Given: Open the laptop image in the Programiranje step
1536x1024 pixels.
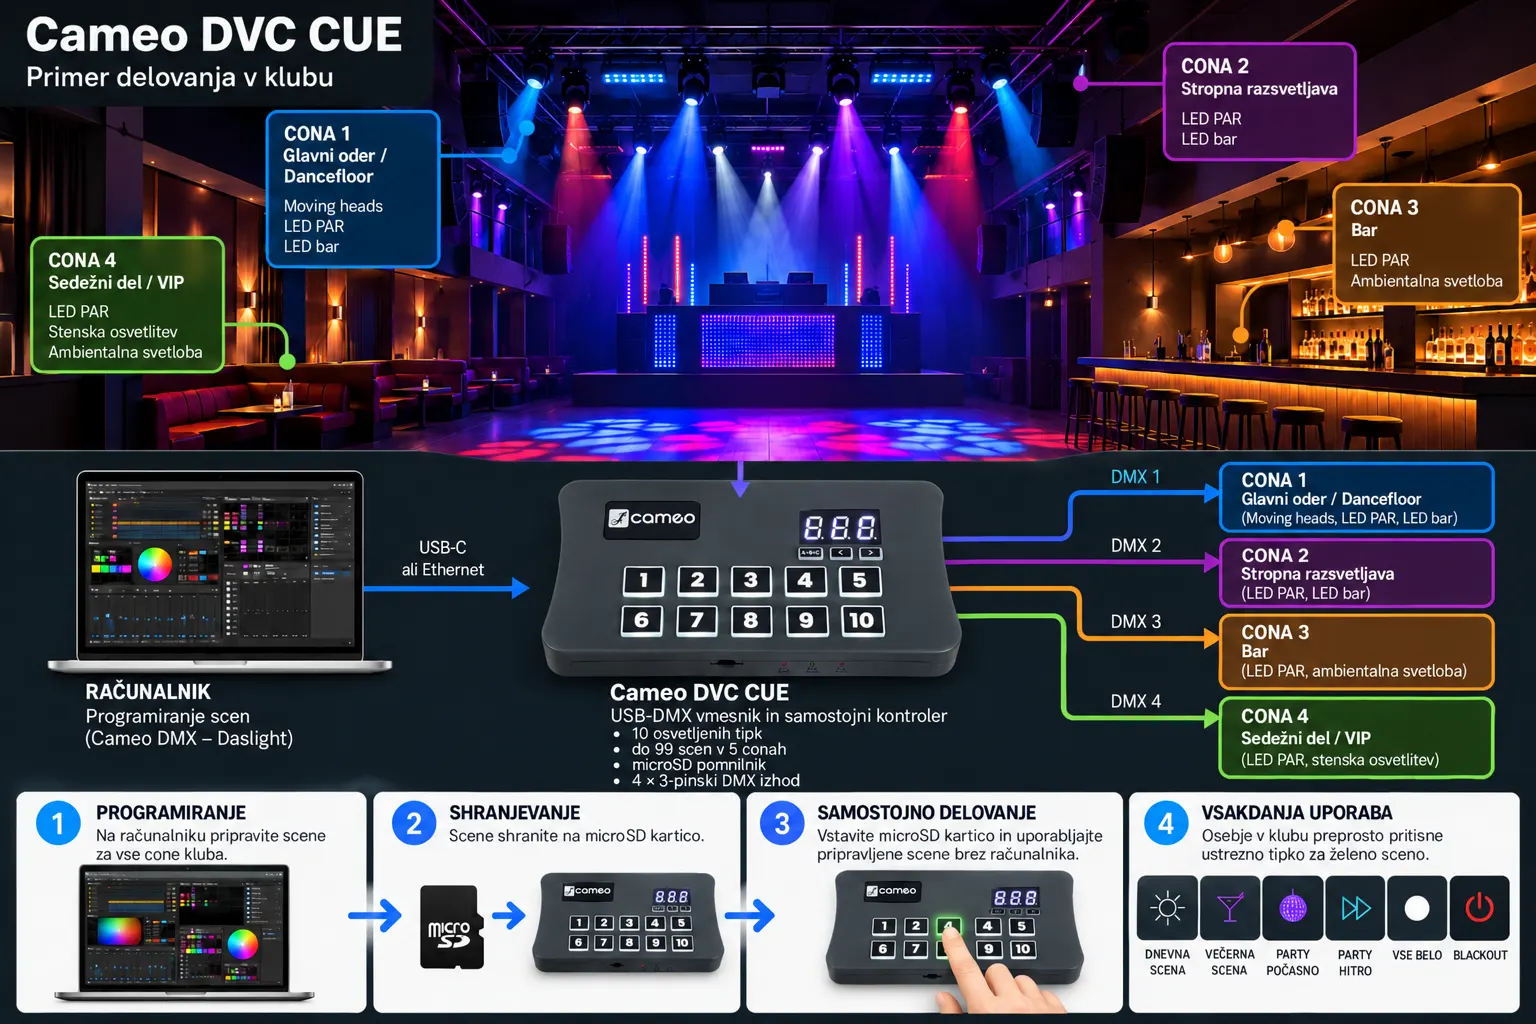Looking at the screenshot, I should pos(184,932).
